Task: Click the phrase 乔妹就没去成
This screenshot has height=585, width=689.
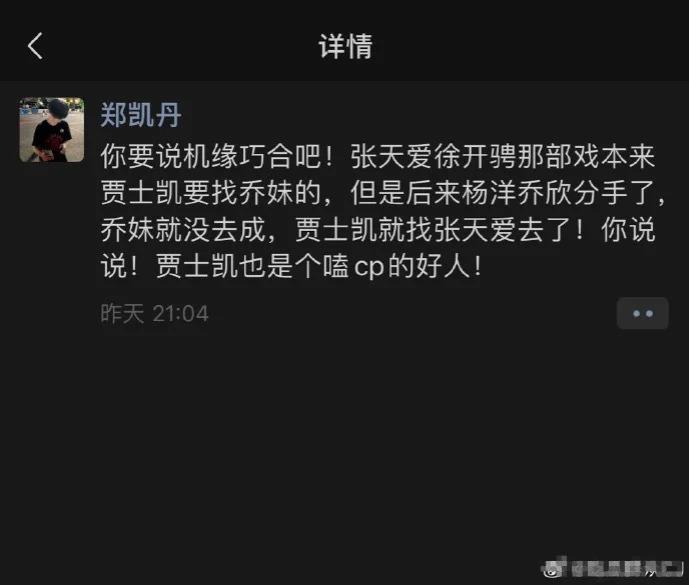Action: click(x=183, y=229)
